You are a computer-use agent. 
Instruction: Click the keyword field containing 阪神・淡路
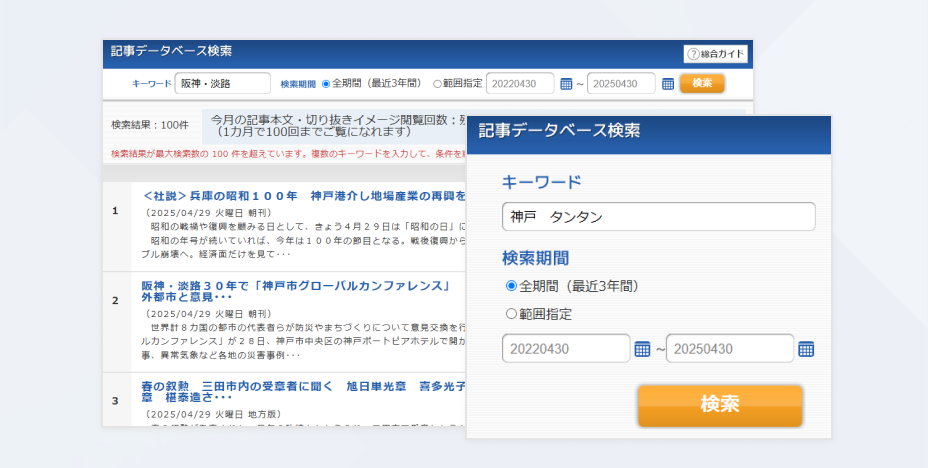tap(222, 84)
